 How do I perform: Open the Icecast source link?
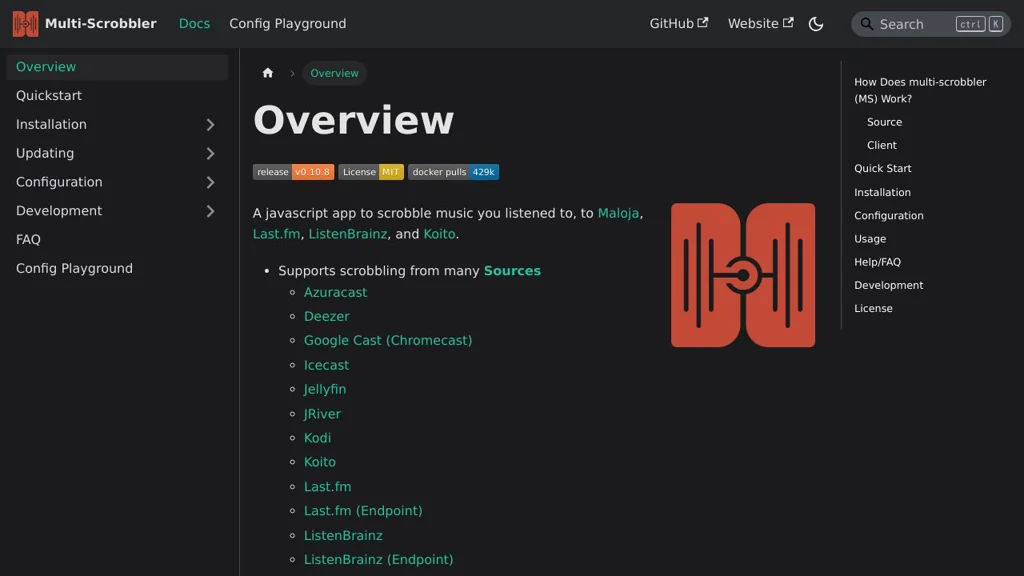pos(326,365)
